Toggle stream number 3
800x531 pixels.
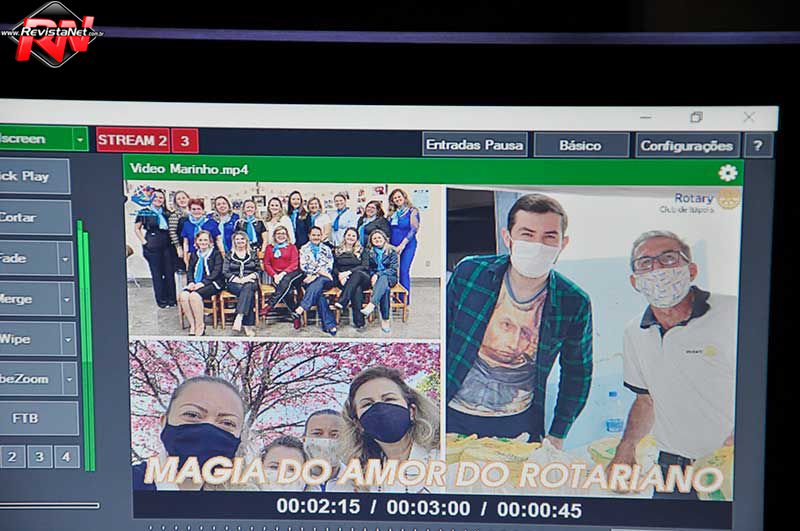point(184,141)
